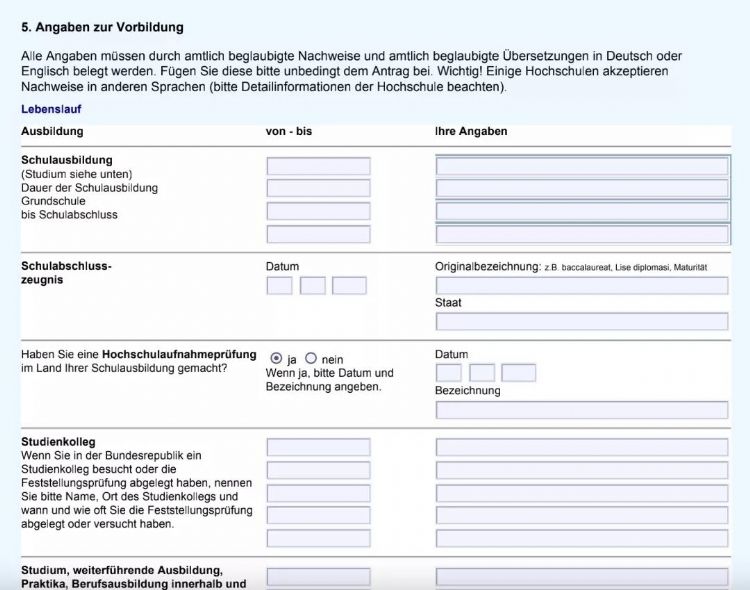Click 'von - bis' field beside Studium, weiterführende Ausbildung
The image size is (750, 590).
click(x=318, y=577)
